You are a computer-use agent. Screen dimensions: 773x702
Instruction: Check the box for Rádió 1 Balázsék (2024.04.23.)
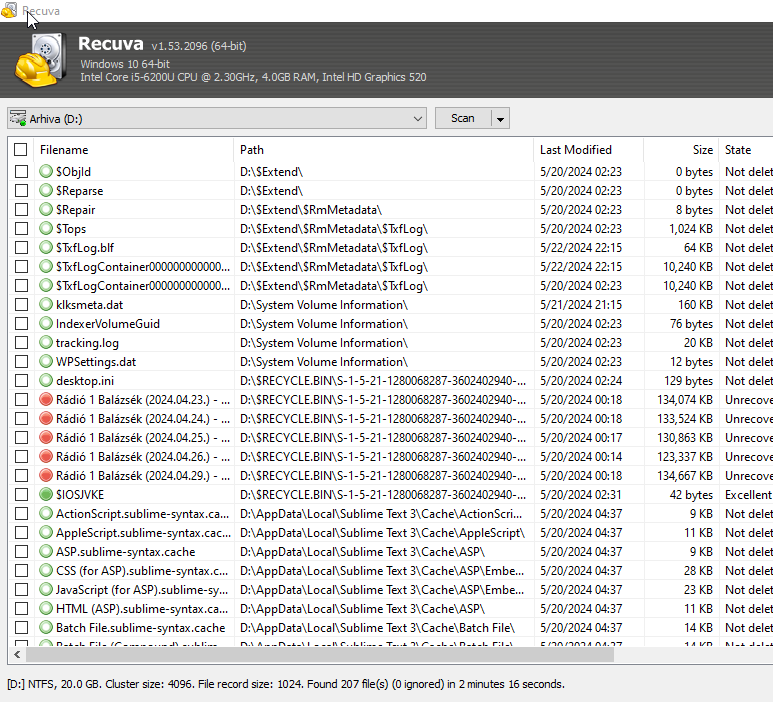click(21, 399)
